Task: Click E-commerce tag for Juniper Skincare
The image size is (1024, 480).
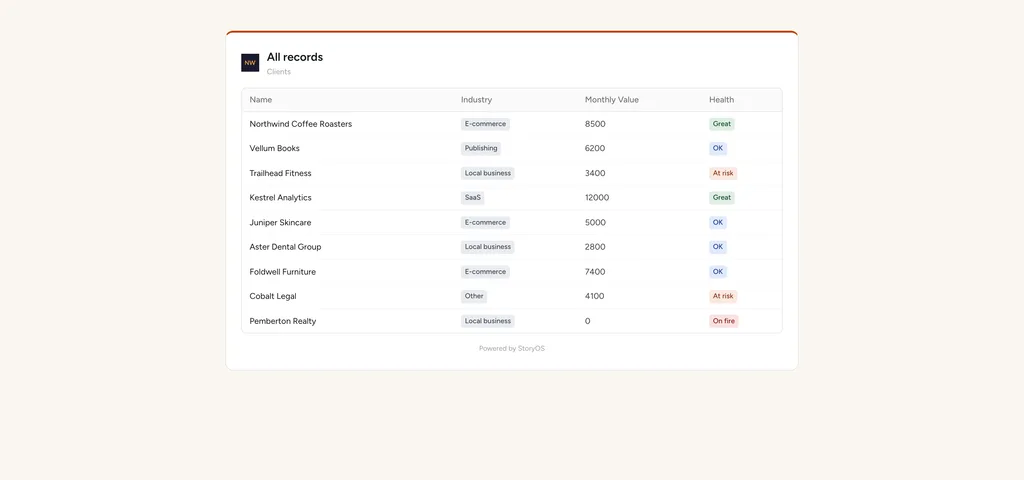Action: coord(485,223)
